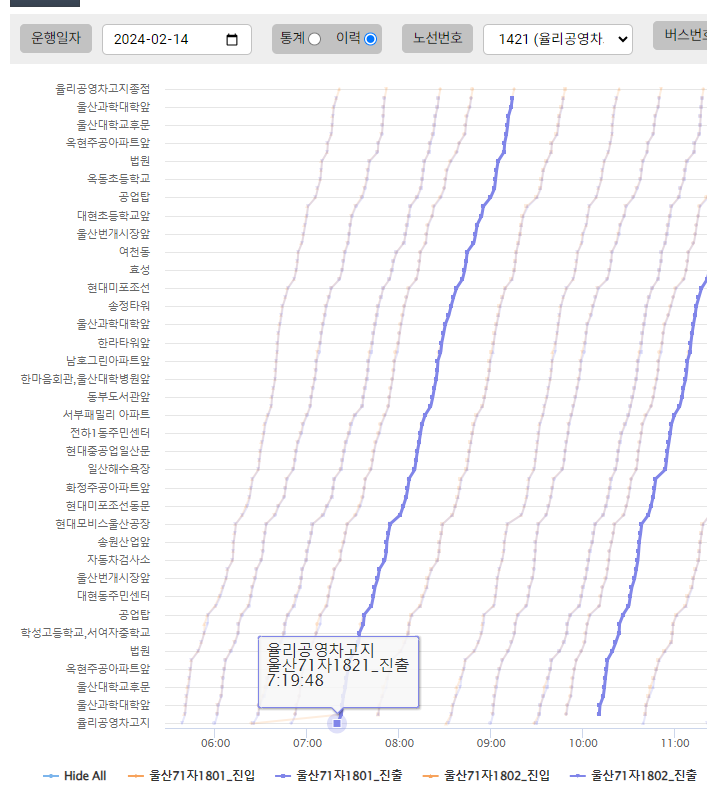Image resolution: width=707 pixels, height=795 pixels.
Task: Click the 버스번호 button
Action: [x=683, y=37]
